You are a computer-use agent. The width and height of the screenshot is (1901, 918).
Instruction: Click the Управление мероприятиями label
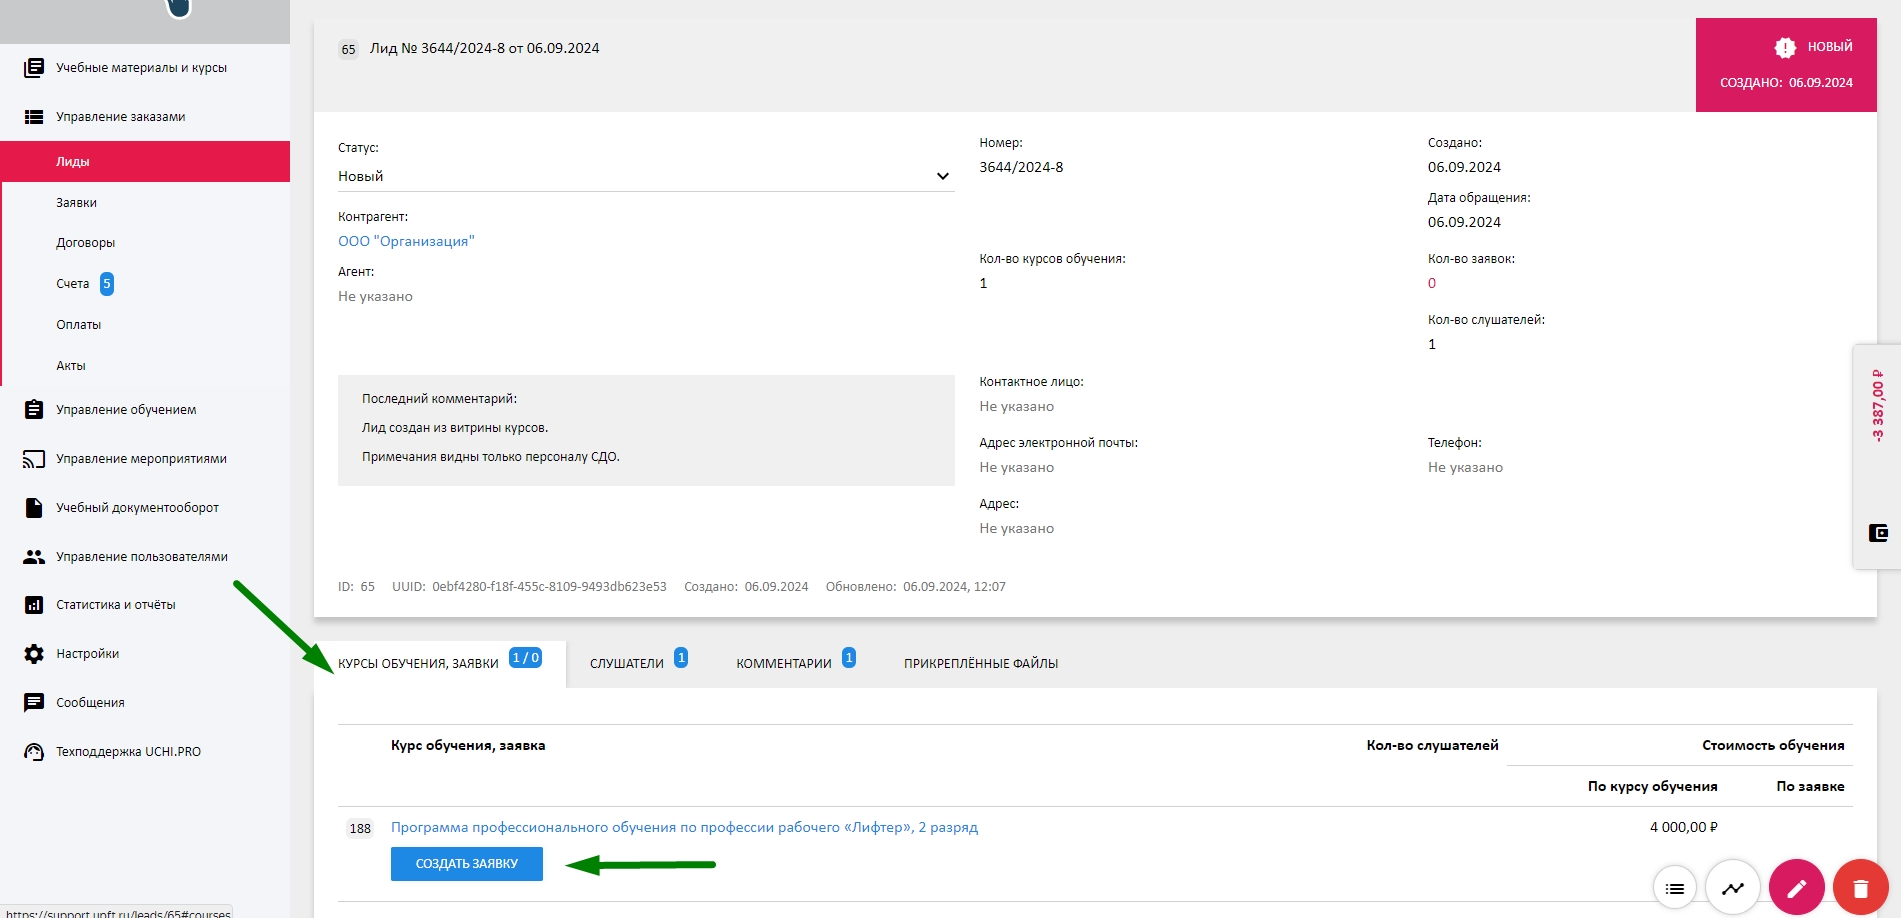(x=141, y=459)
